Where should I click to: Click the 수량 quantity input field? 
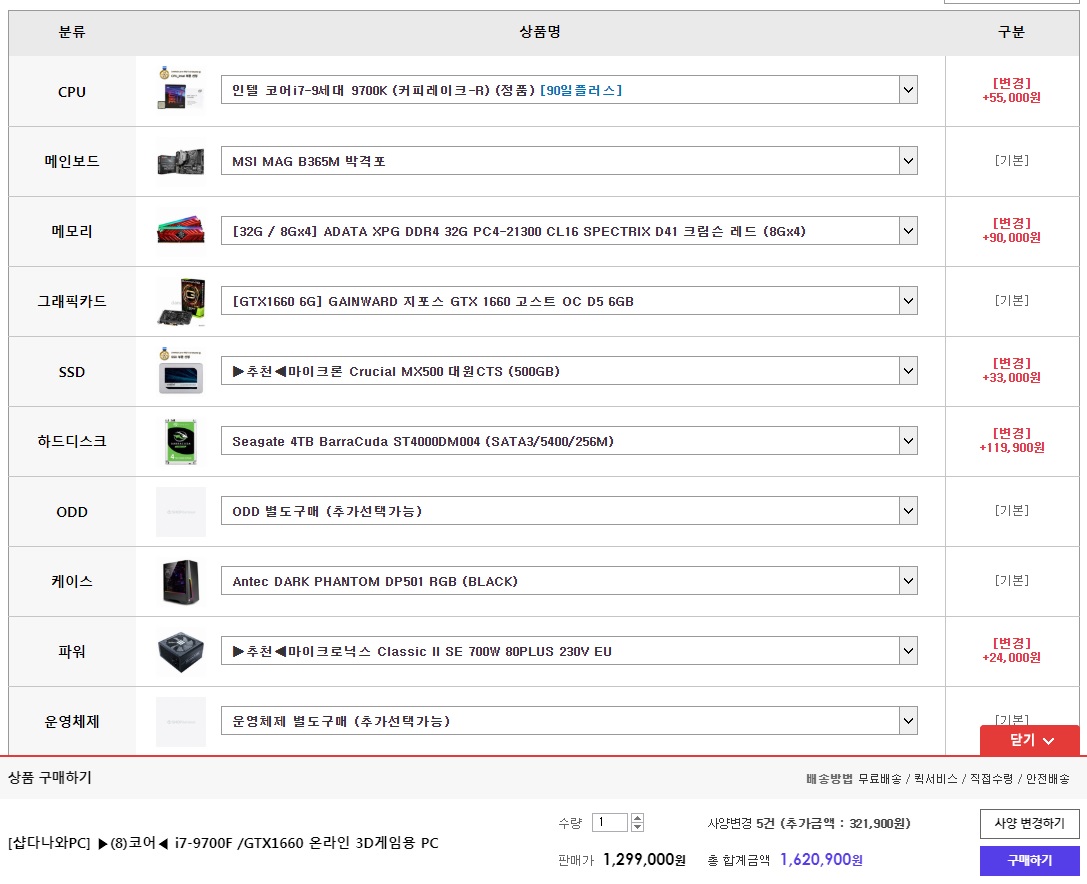click(609, 822)
